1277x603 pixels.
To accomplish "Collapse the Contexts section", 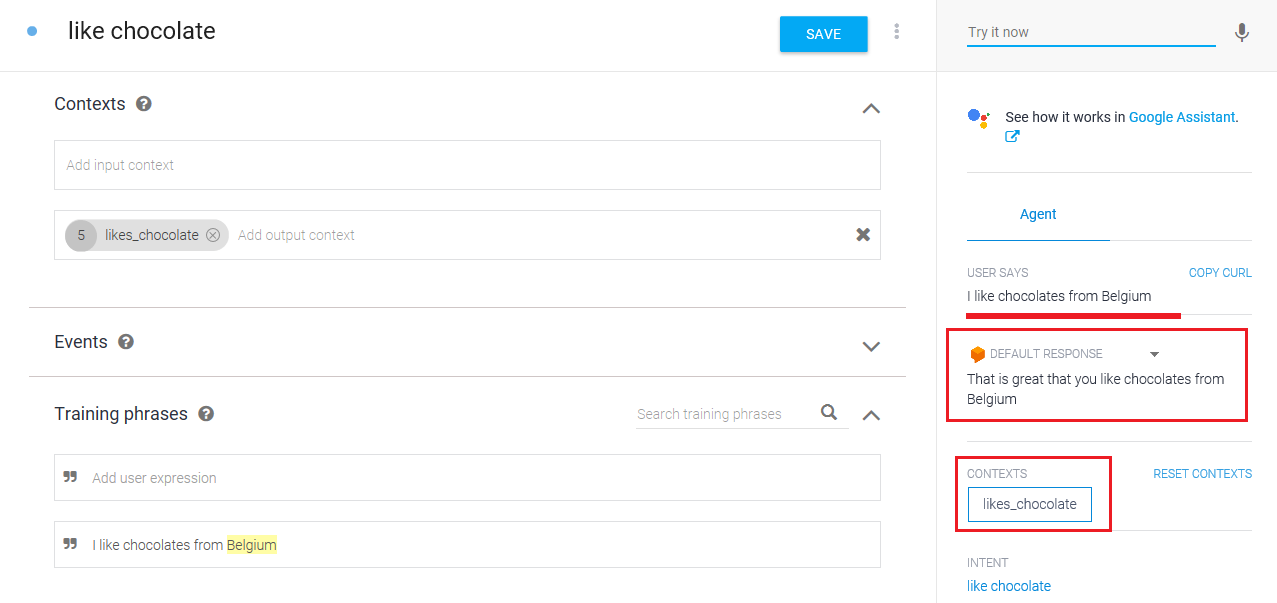I will [x=871, y=108].
